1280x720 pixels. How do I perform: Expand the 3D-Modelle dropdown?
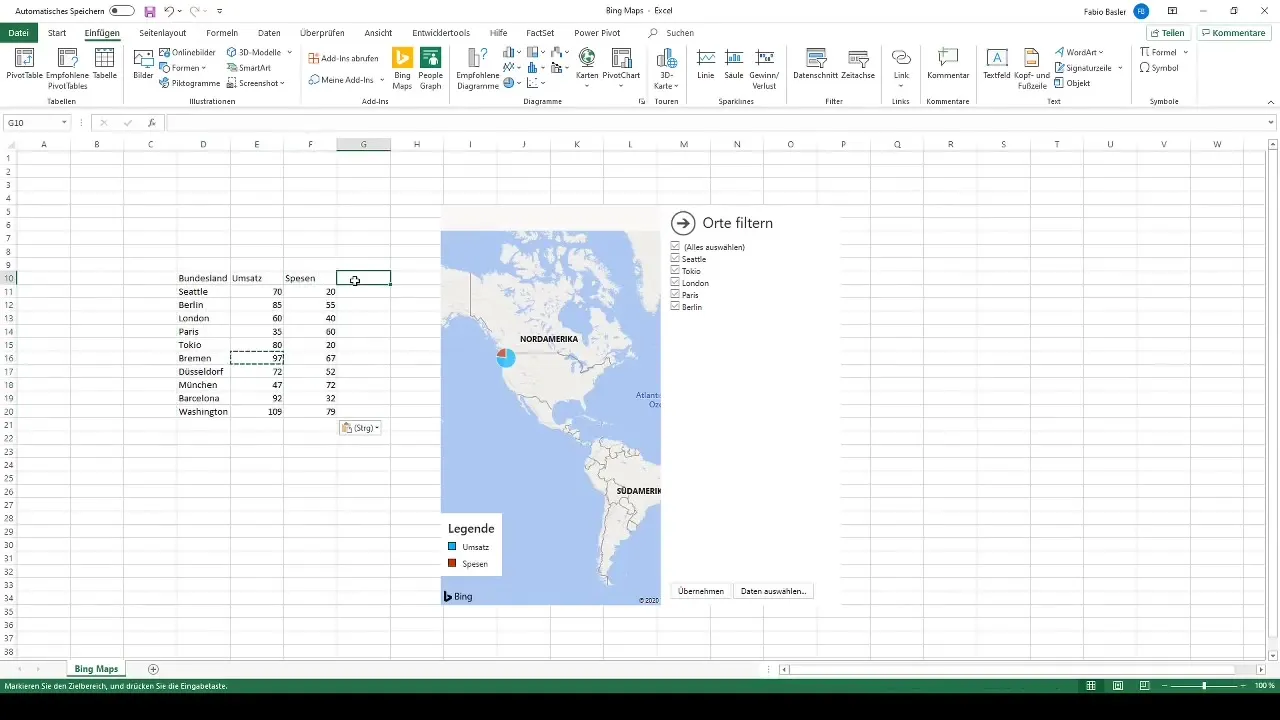click(290, 52)
